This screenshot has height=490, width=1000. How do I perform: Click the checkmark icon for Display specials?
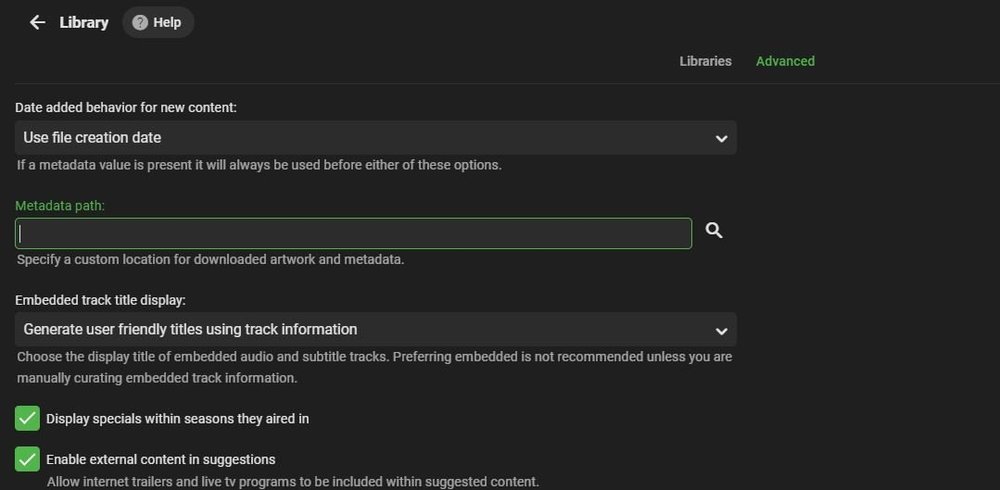(x=27, y=418)
